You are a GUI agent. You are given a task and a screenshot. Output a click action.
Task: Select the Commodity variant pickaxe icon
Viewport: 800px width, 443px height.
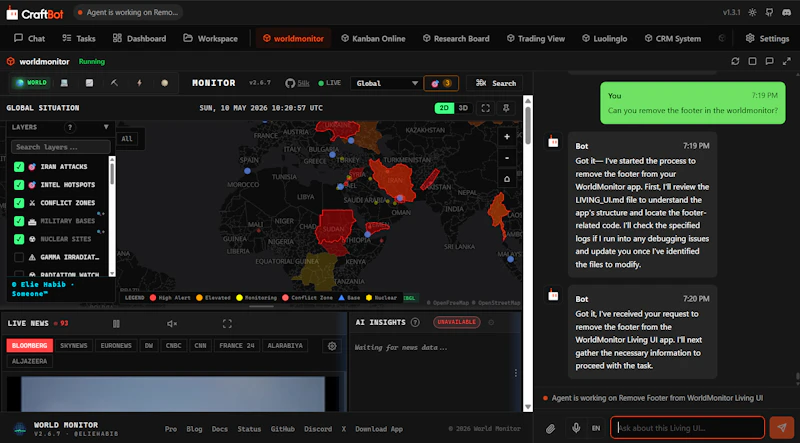[x=114, y=83]
